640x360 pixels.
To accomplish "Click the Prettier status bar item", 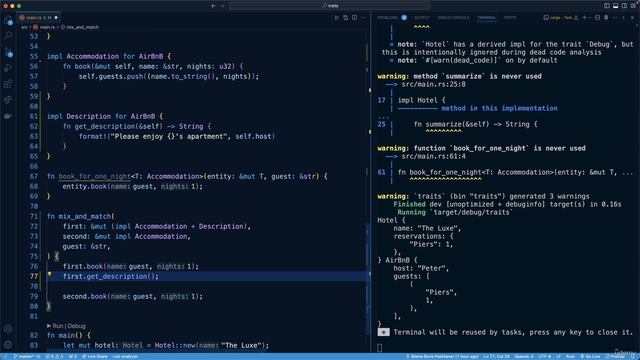I will tap(616, 356).
